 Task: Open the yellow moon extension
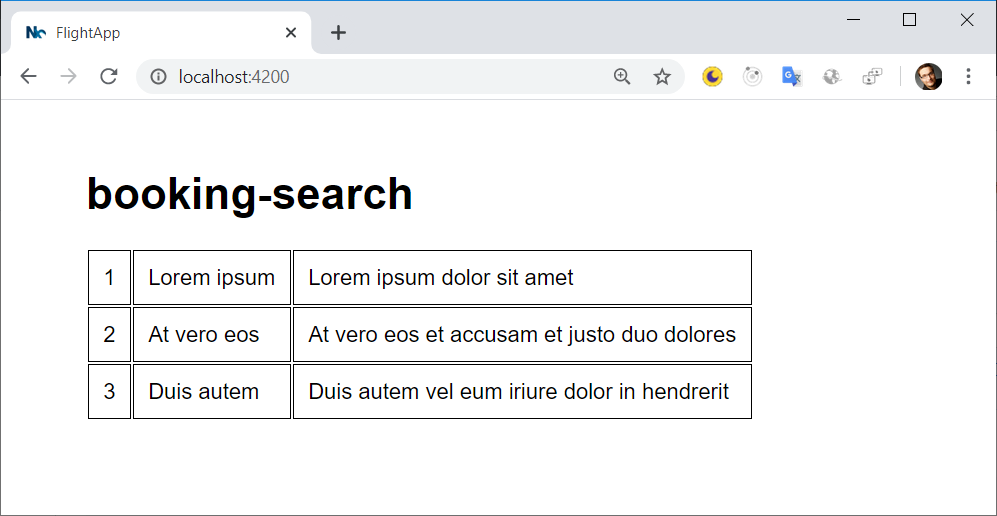tap(712, 77)
